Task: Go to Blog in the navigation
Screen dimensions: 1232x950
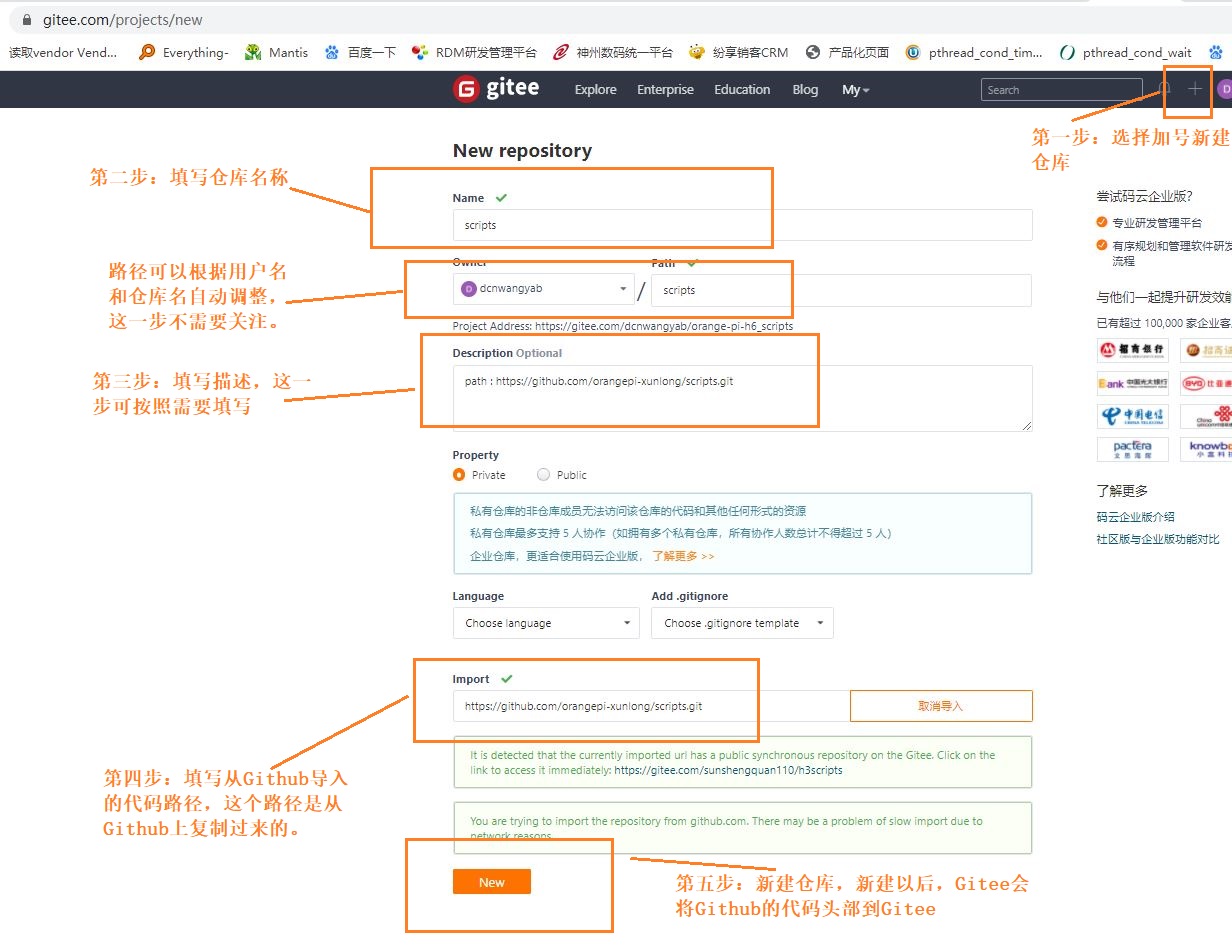Action: [x=805, y=90]
